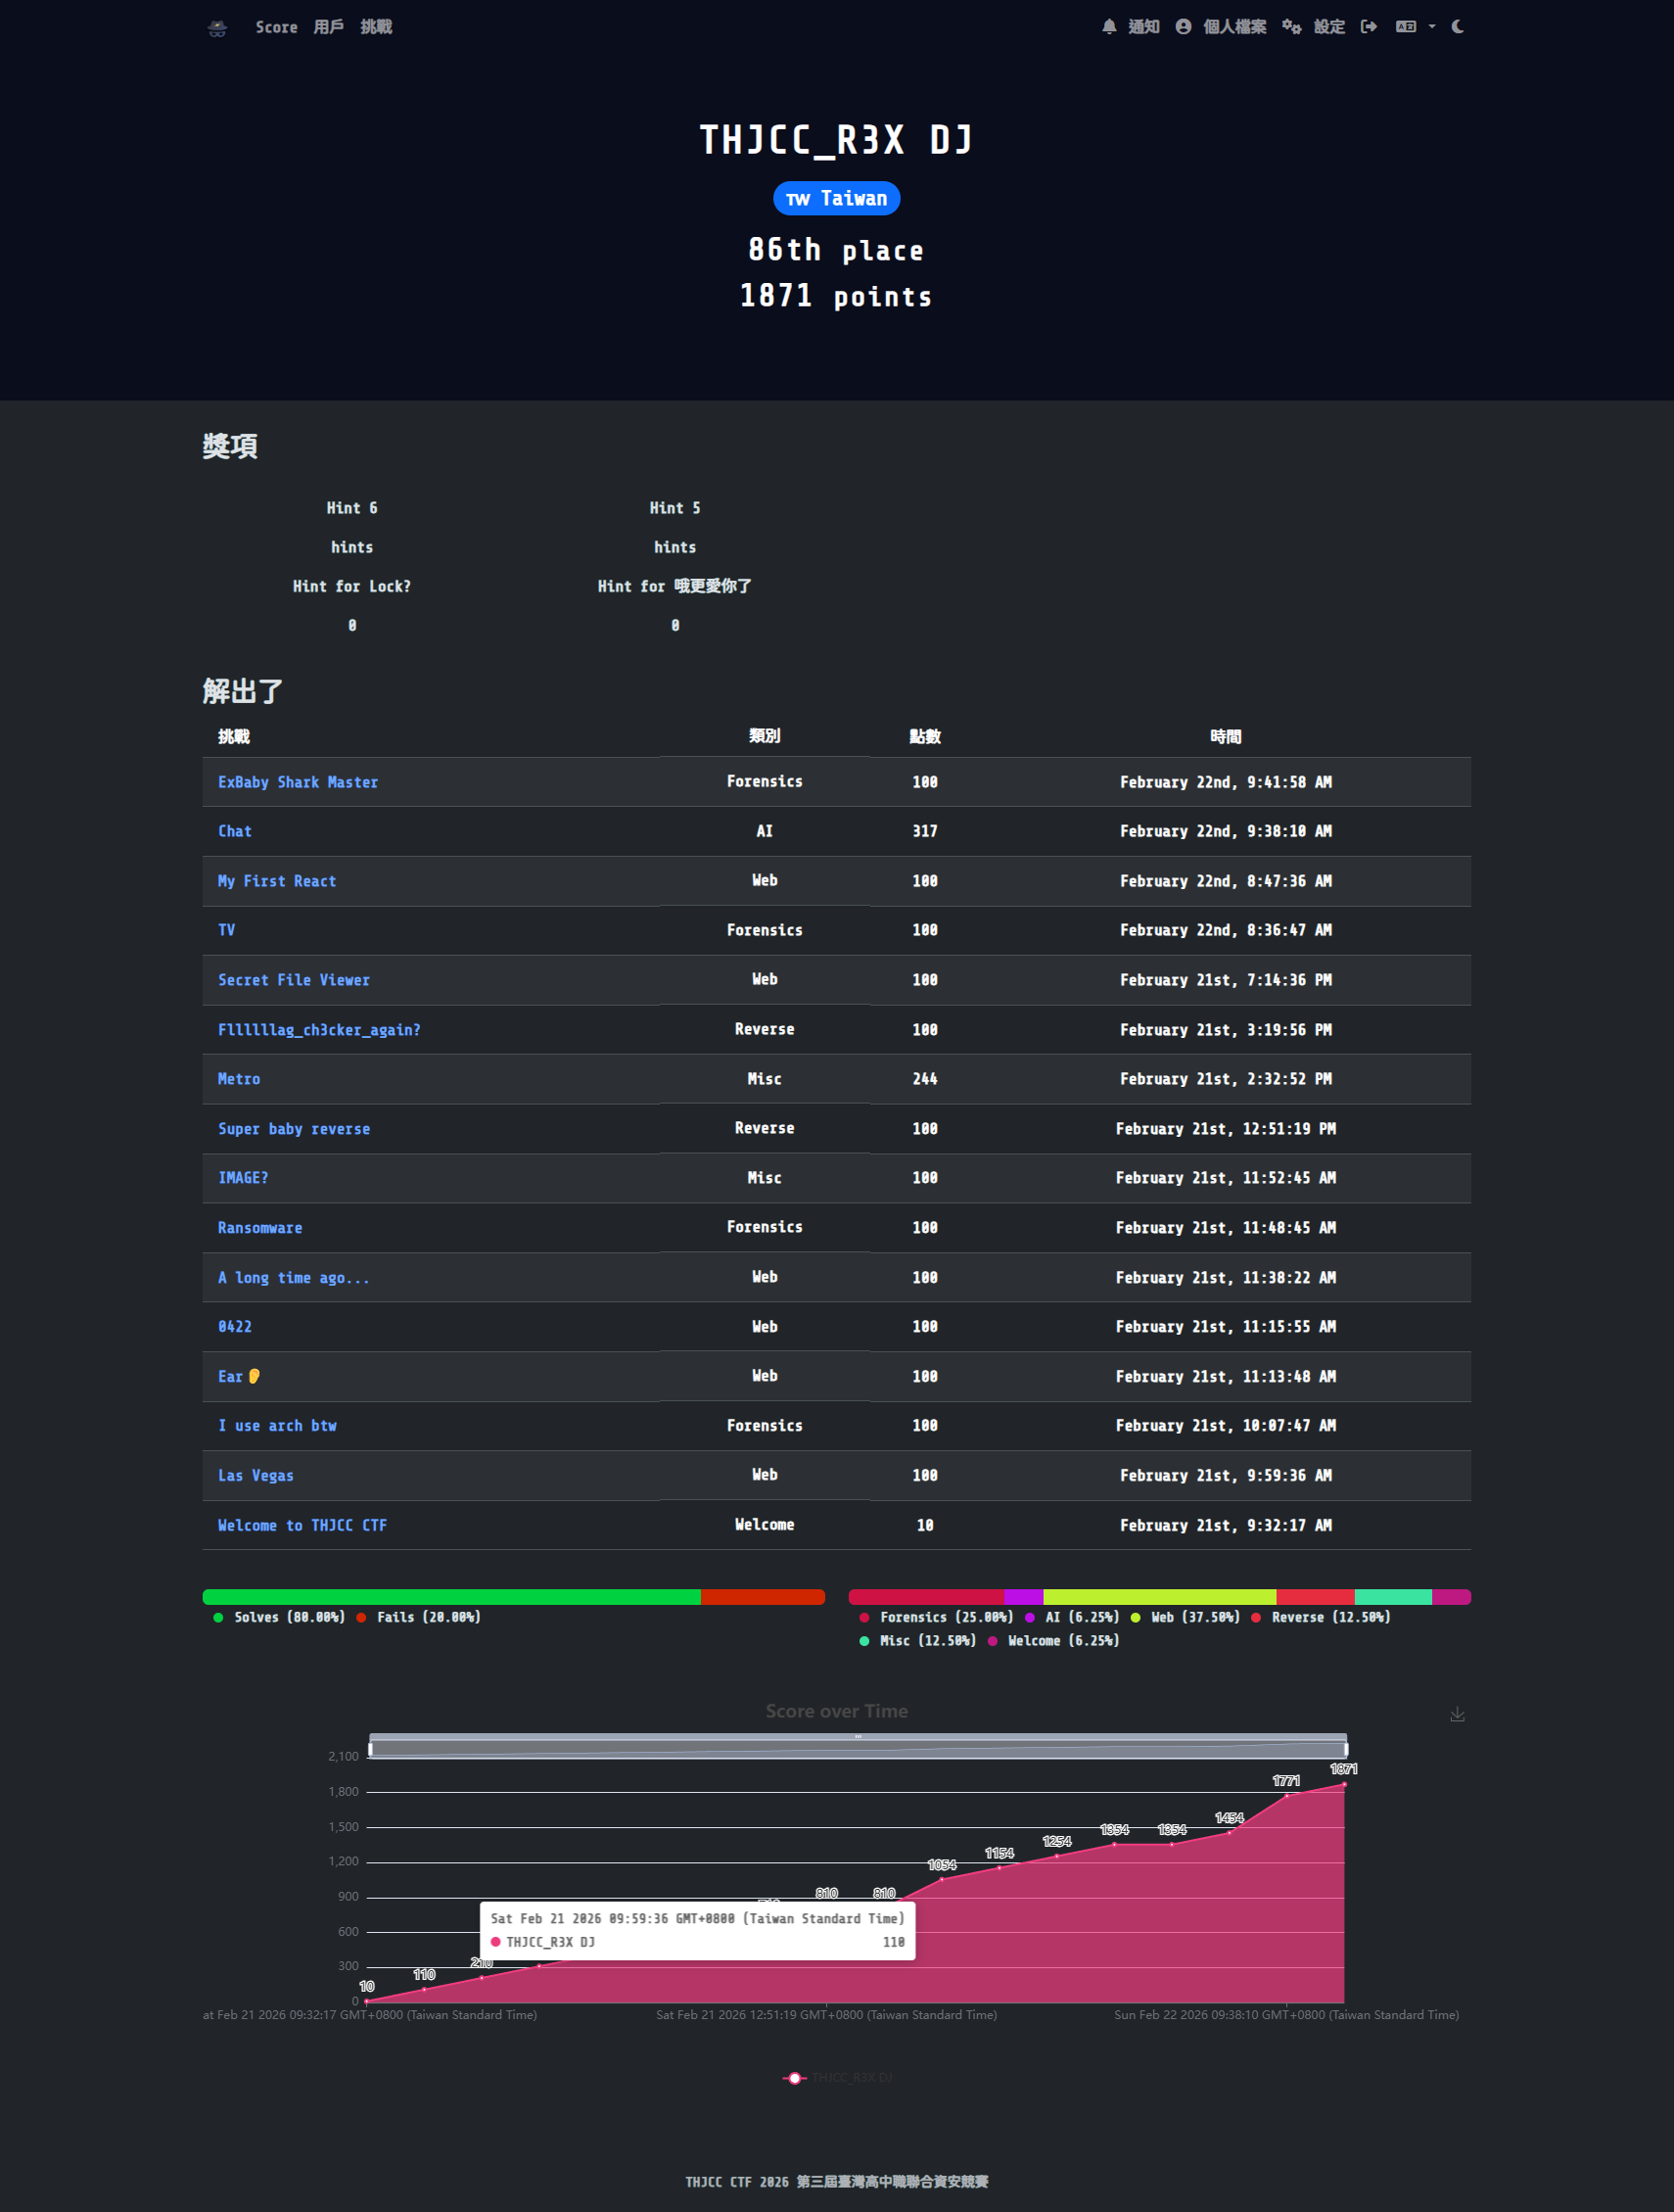Open the 個人檔案 profile user icon

click(x=1183, y=27)
